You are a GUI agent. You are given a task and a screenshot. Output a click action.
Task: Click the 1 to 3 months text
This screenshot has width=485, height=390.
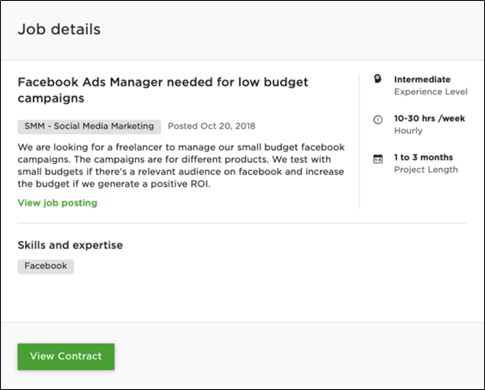tap(423, 157)
